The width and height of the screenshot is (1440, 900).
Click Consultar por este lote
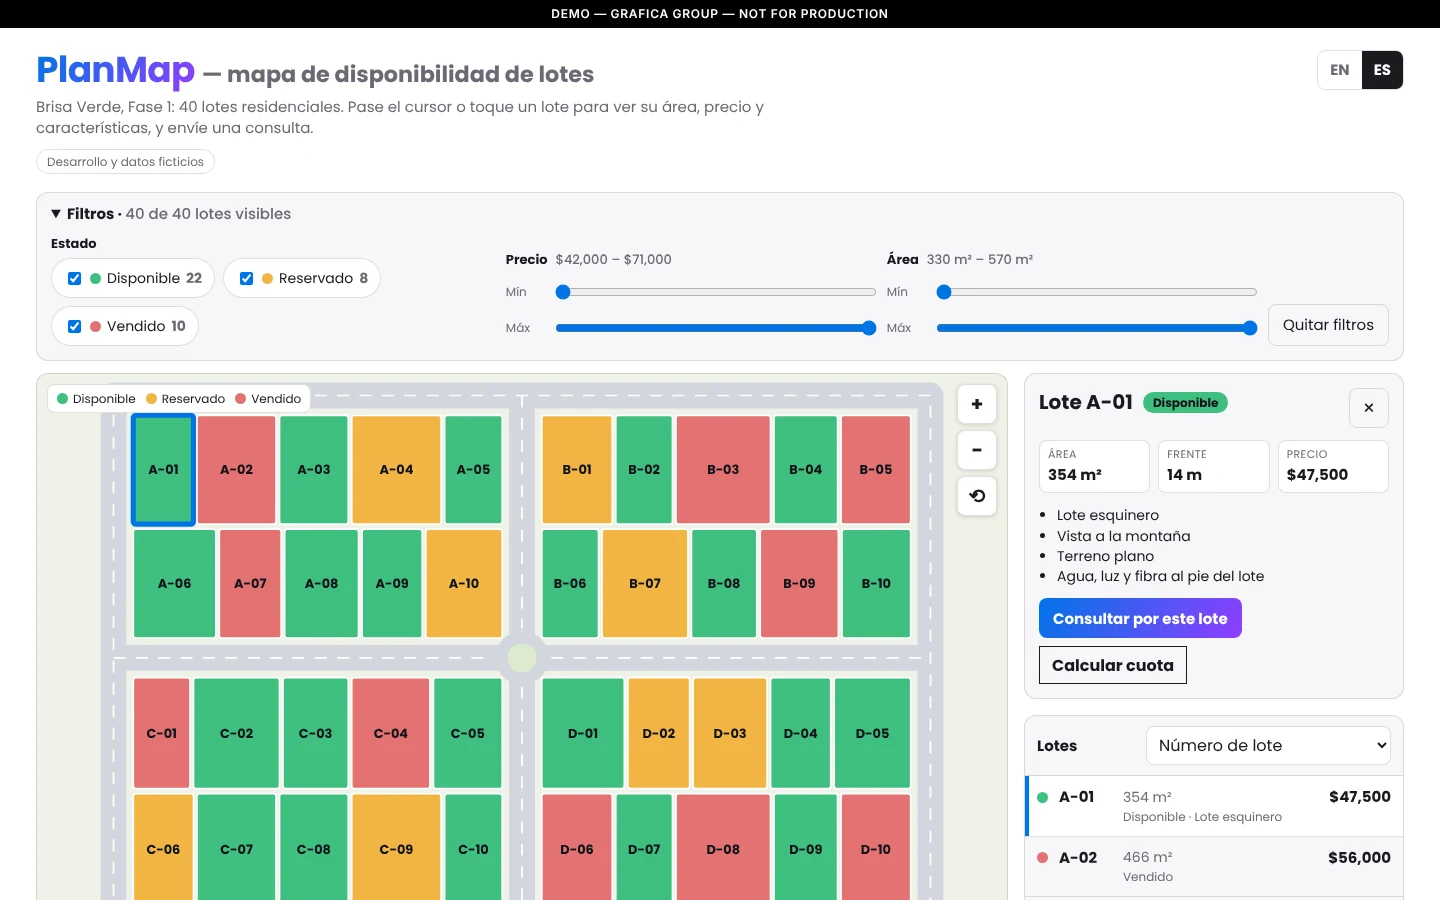[x=1140, y=618]
